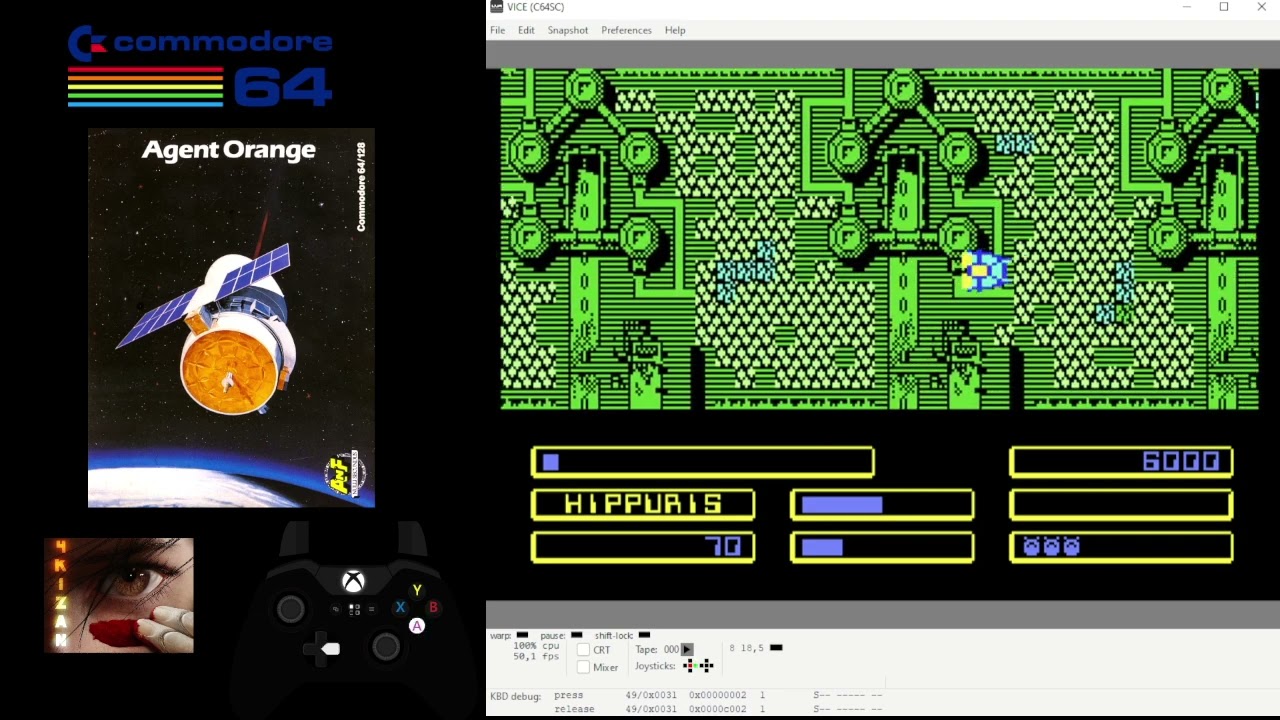Click the yellow-blue player ship sprite
This screenshot has width=1280, height=720.
point(986,271)
